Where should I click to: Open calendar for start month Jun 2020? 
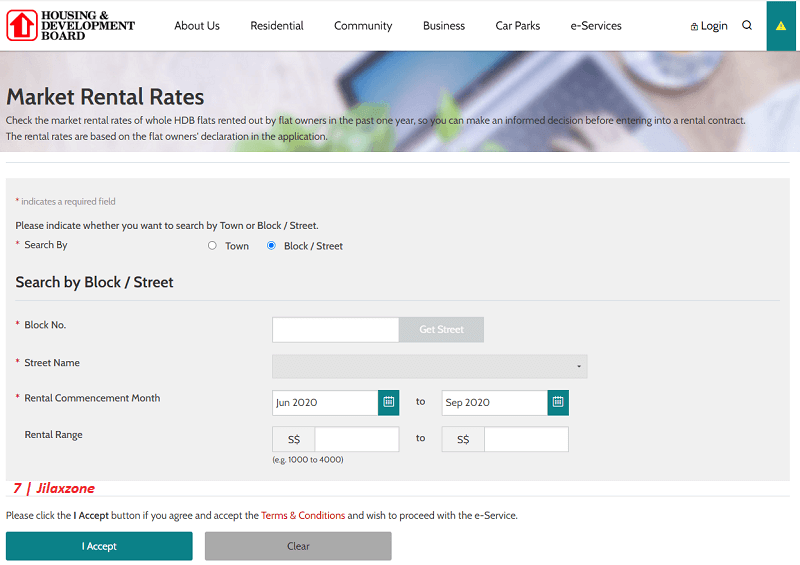point(389,402)
